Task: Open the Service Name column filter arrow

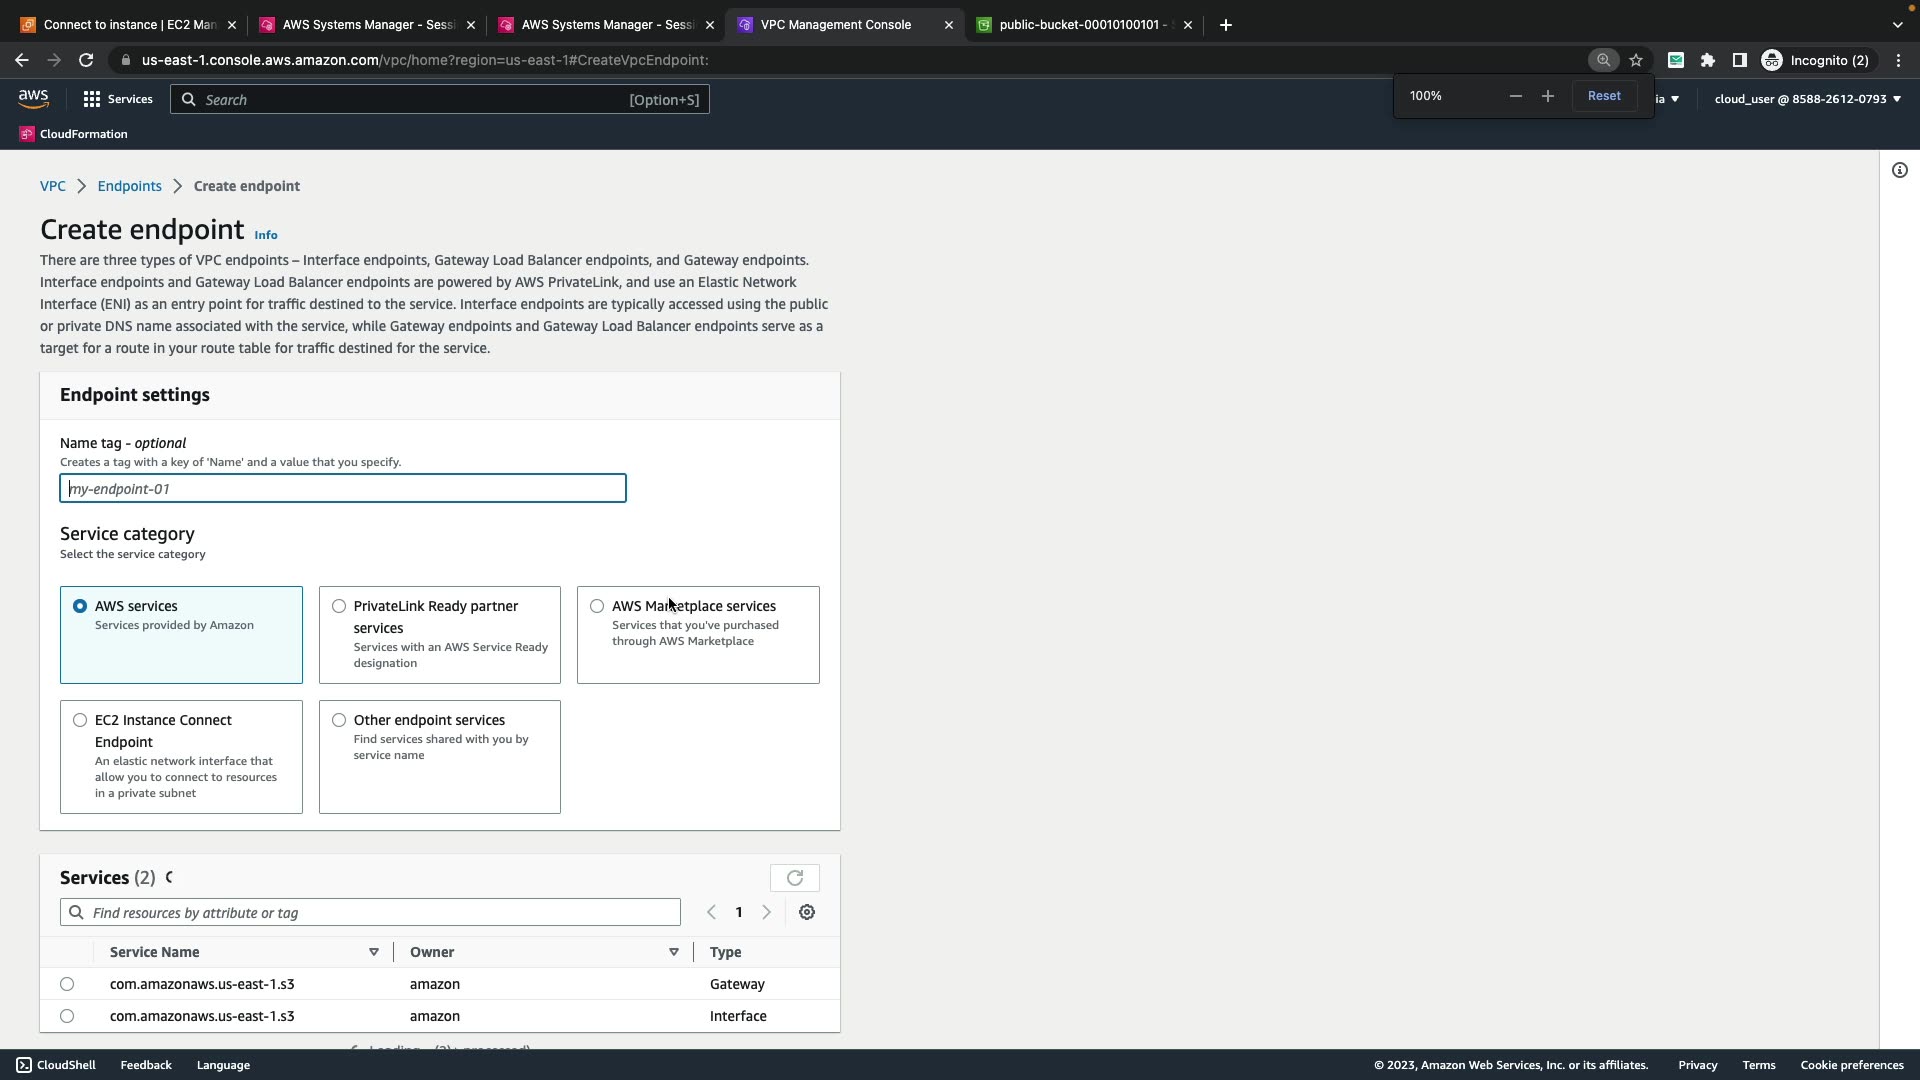Action: [374, 952]
